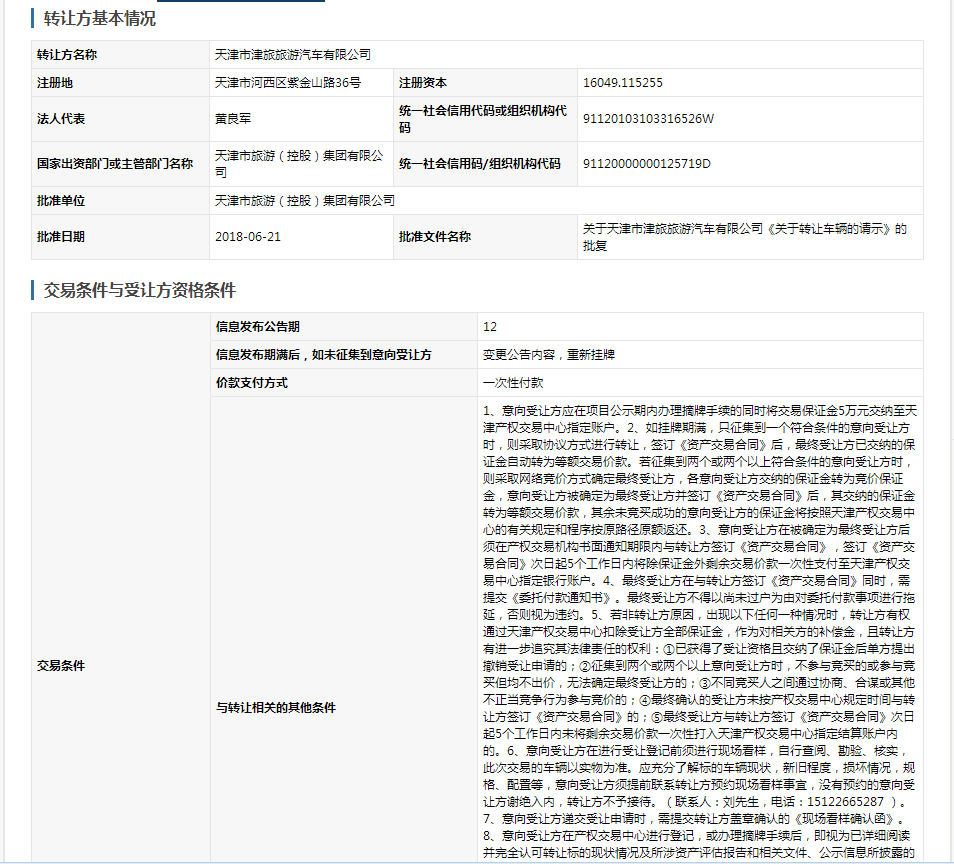This screenshot has height=864, width=954.
Task: Click credit code 91120000000125719D
Action: 646,164
